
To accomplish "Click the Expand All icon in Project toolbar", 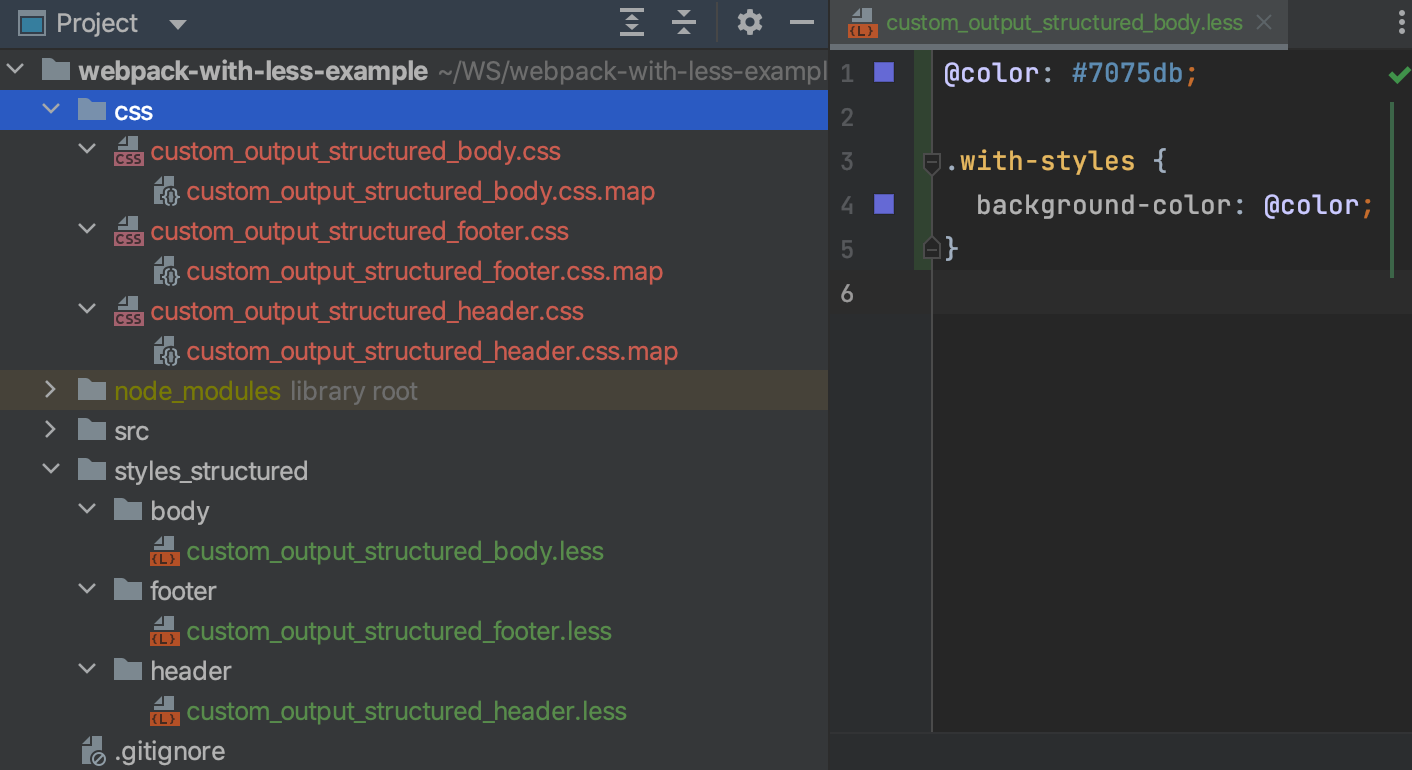I will point(632,22).
